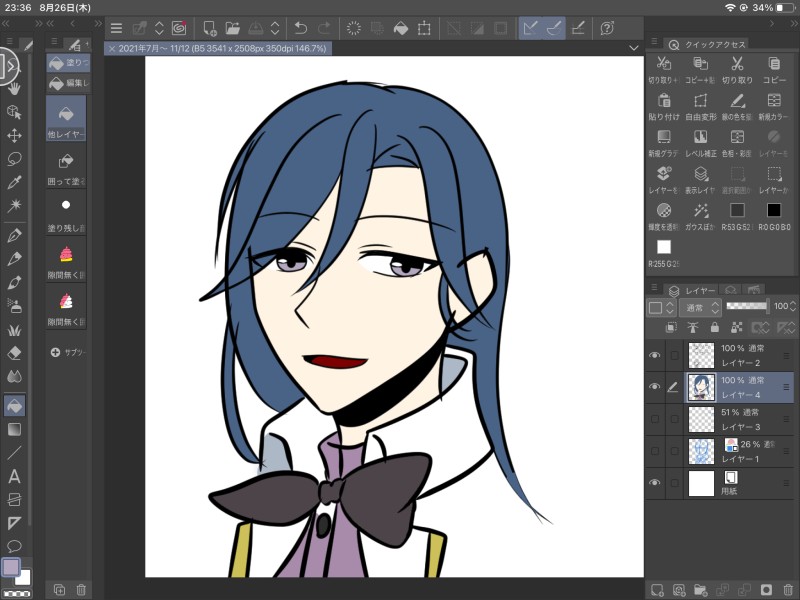This screenshot has height=600, width=800.
Task: Click the Free Transform (自由変形) icon
Action: [701, 101]
